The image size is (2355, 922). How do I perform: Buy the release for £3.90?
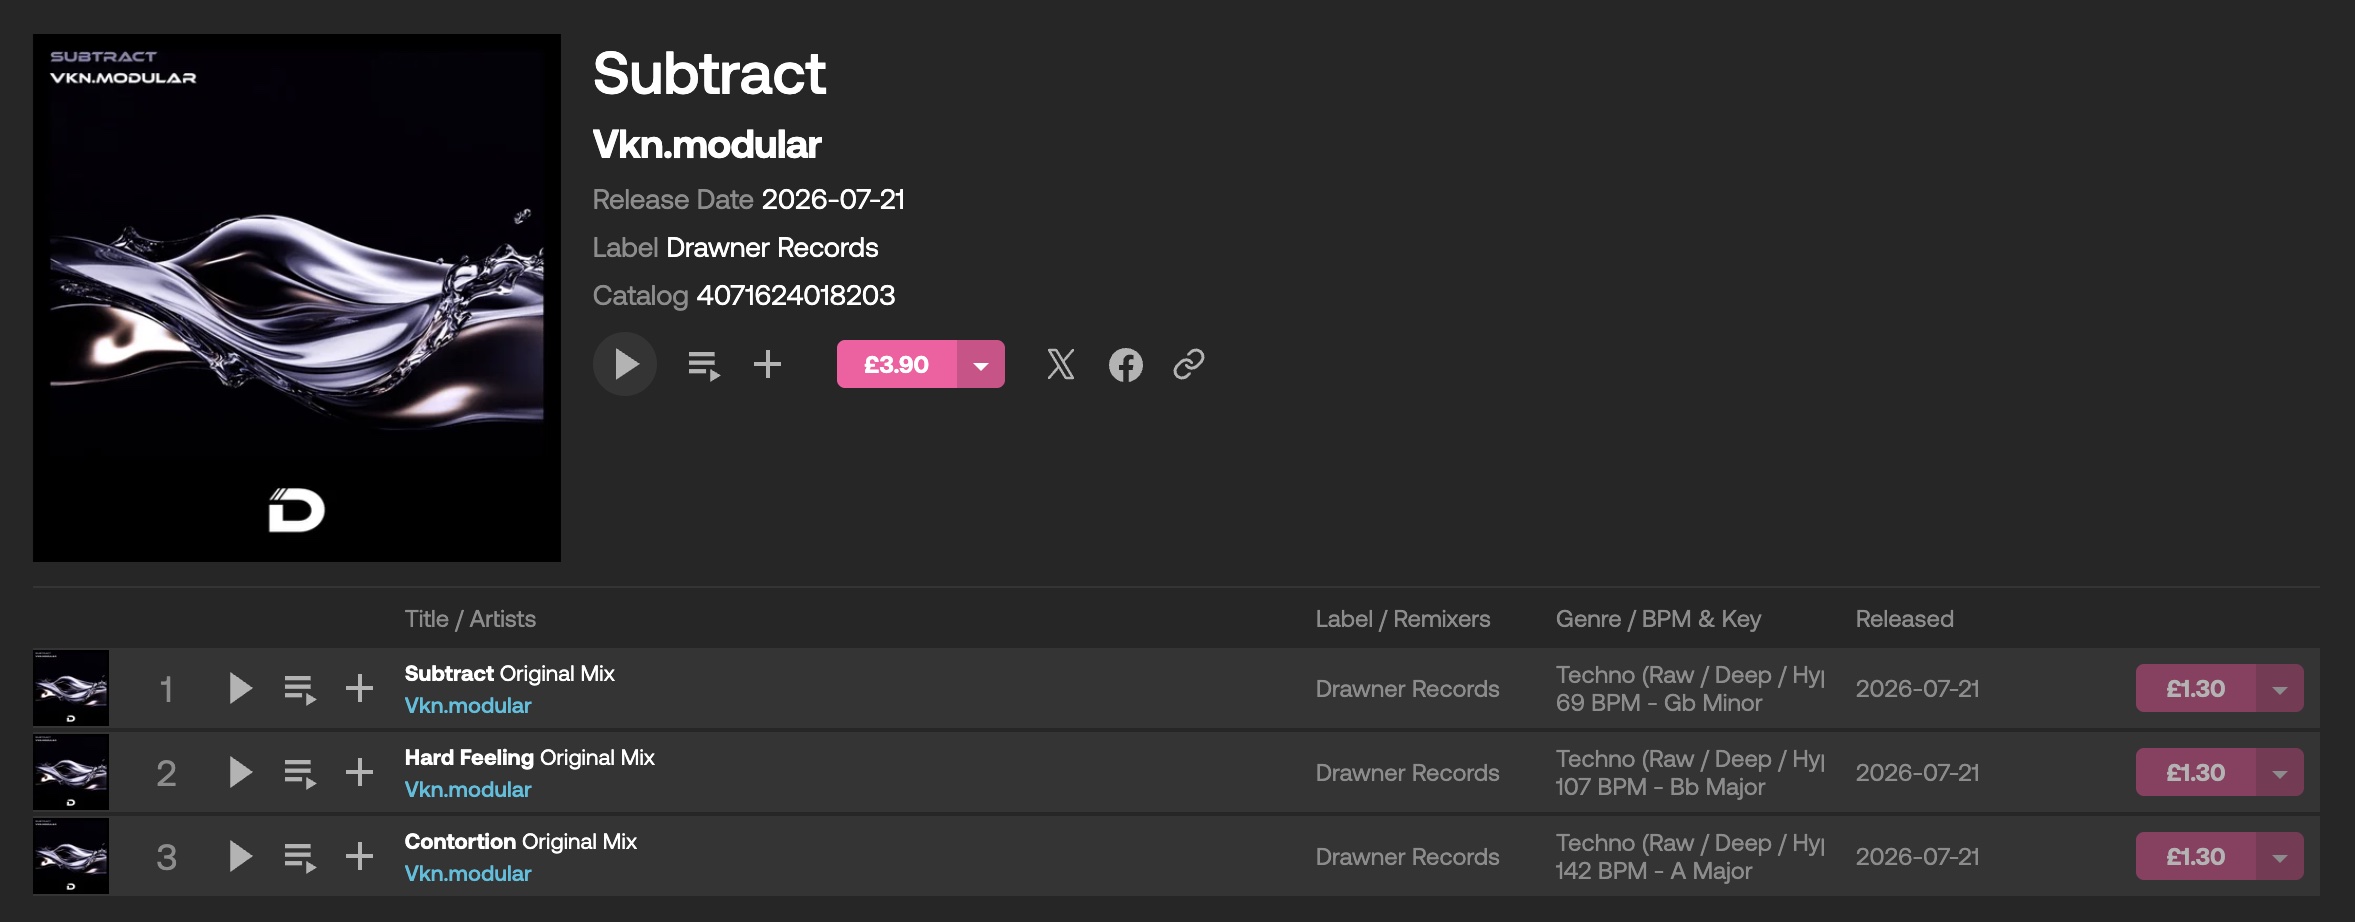click(897, 364)
